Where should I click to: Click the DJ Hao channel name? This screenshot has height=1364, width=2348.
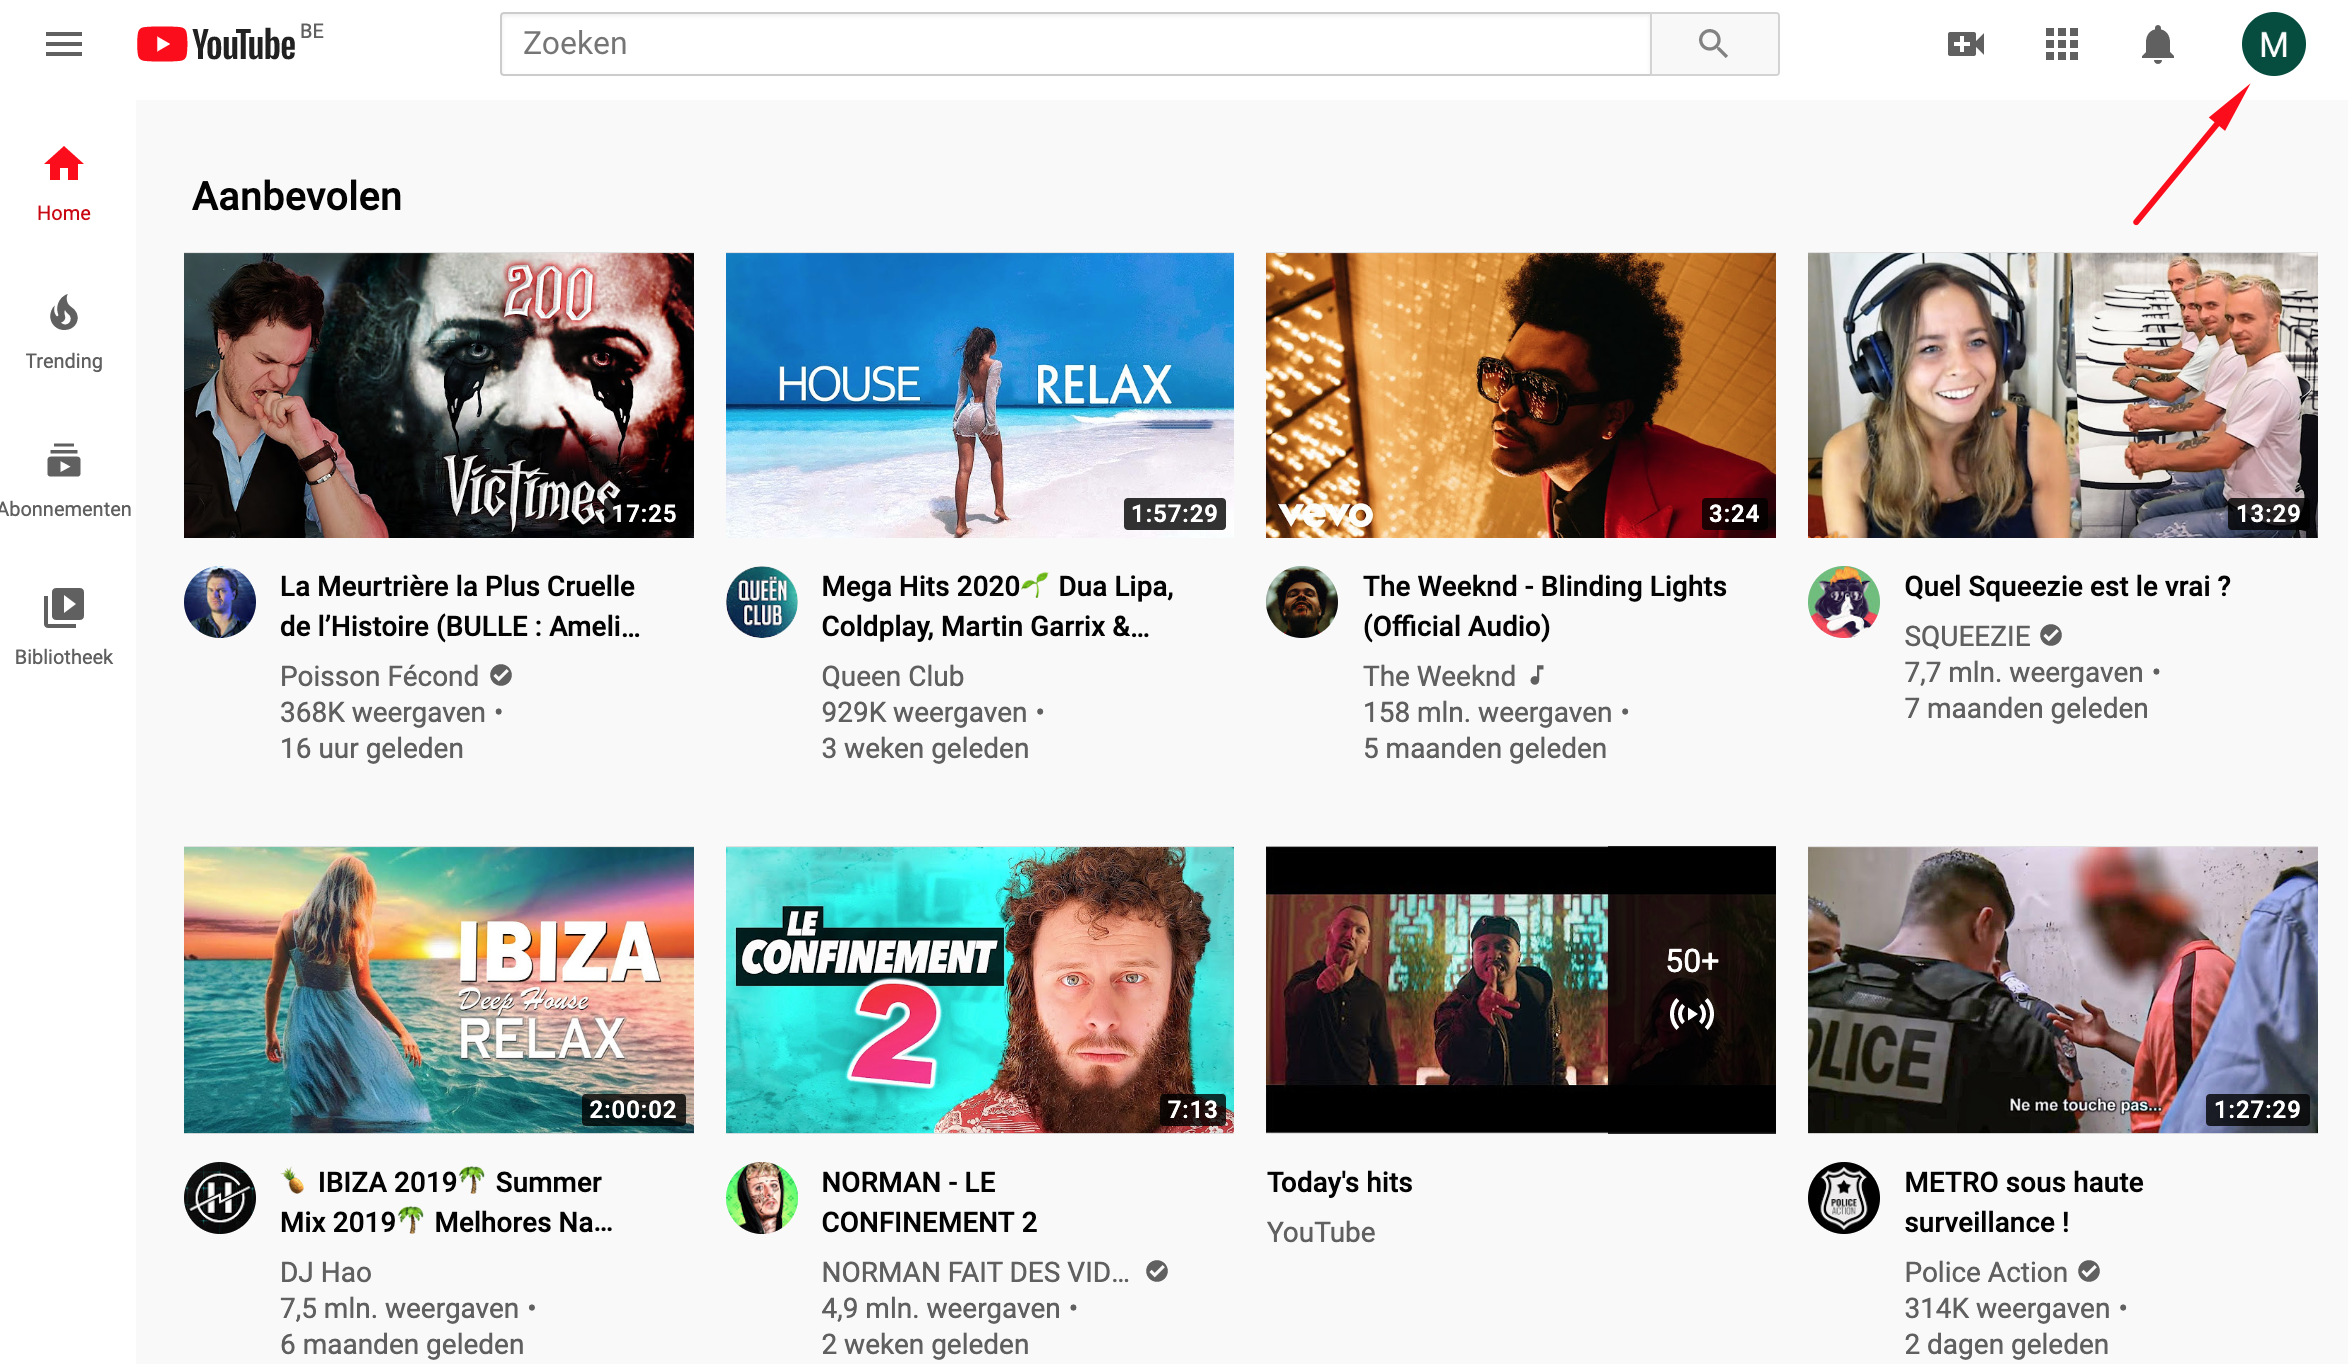point(325,1272)
